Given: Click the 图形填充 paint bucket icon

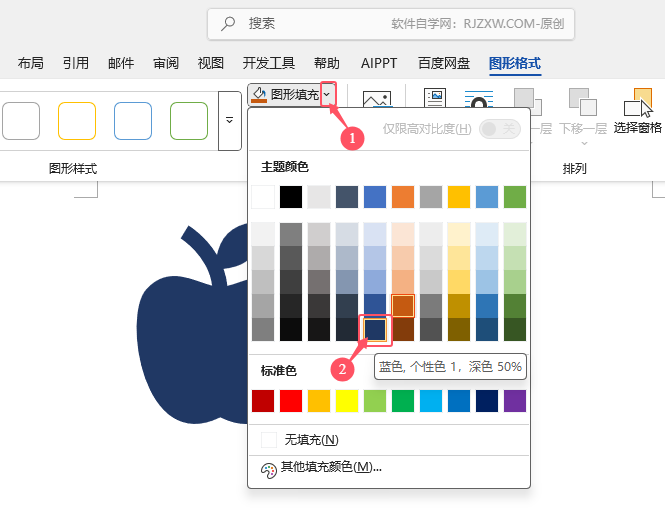Looking at the screenshot, I should 259,95.
